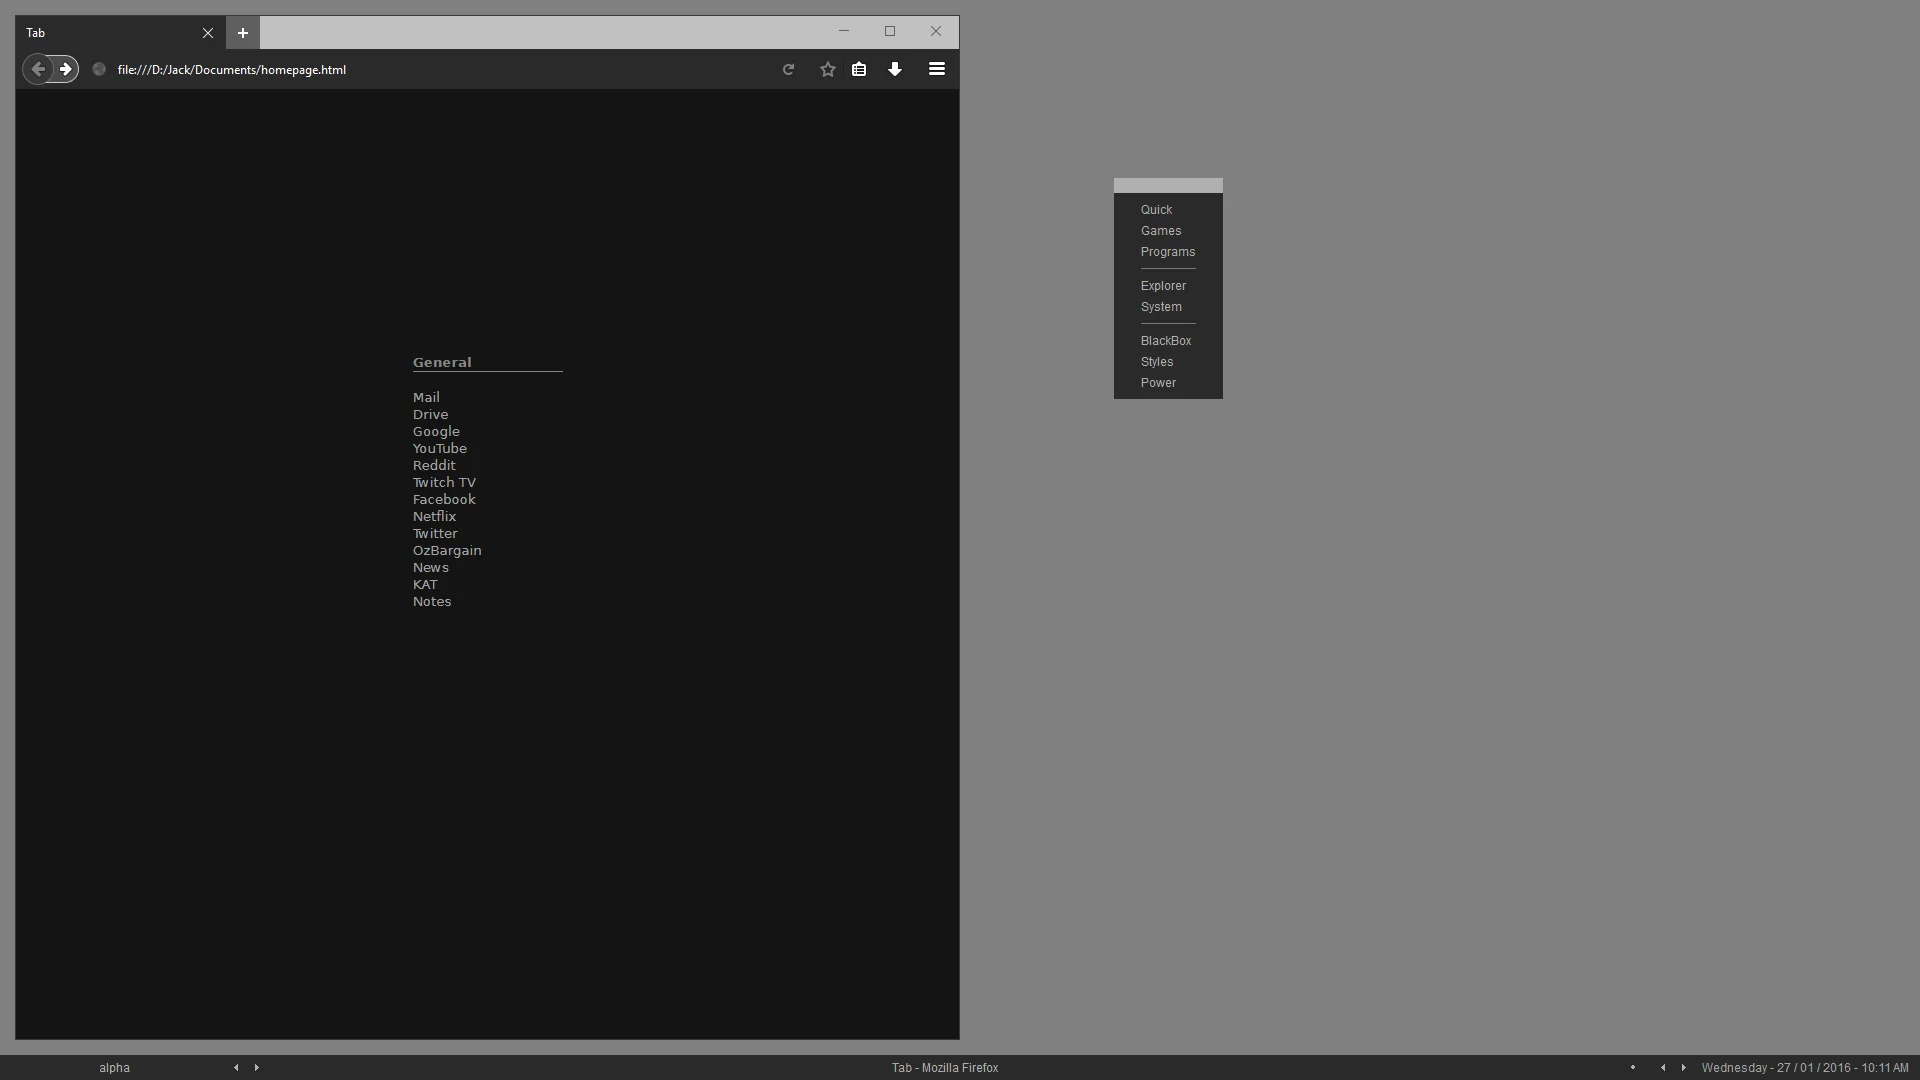The image size is (1920, 1080).
Task: Click the site identity globe icon
Action: coord(99,69)
